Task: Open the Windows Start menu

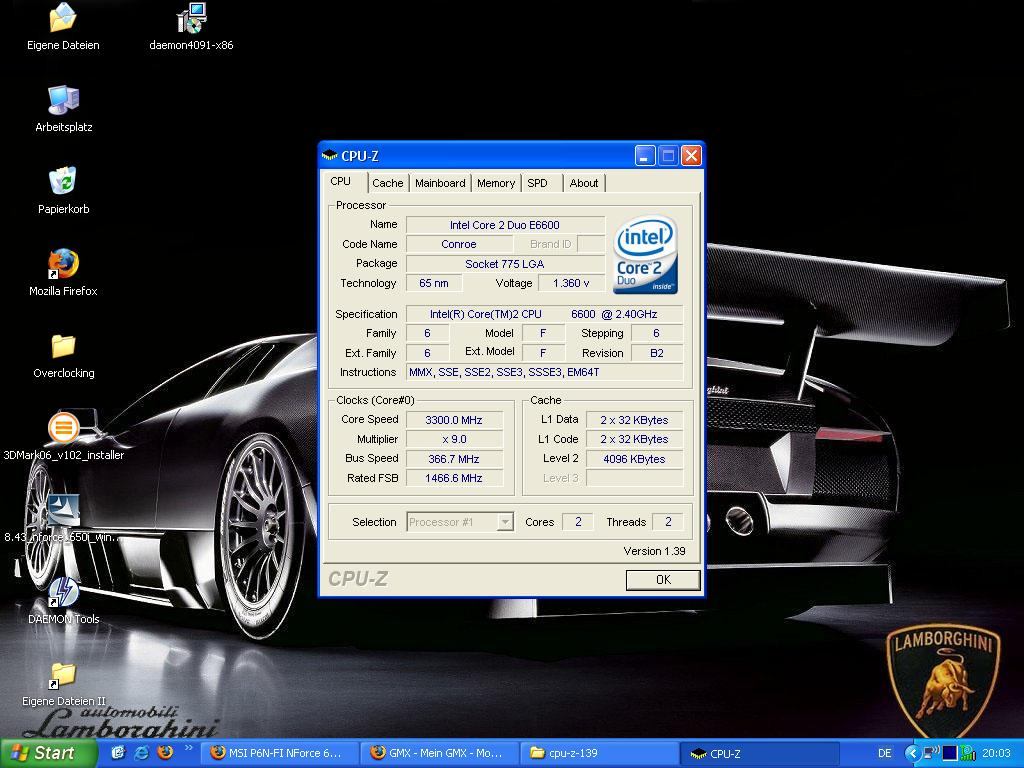Action: click(x=48, y=753)
